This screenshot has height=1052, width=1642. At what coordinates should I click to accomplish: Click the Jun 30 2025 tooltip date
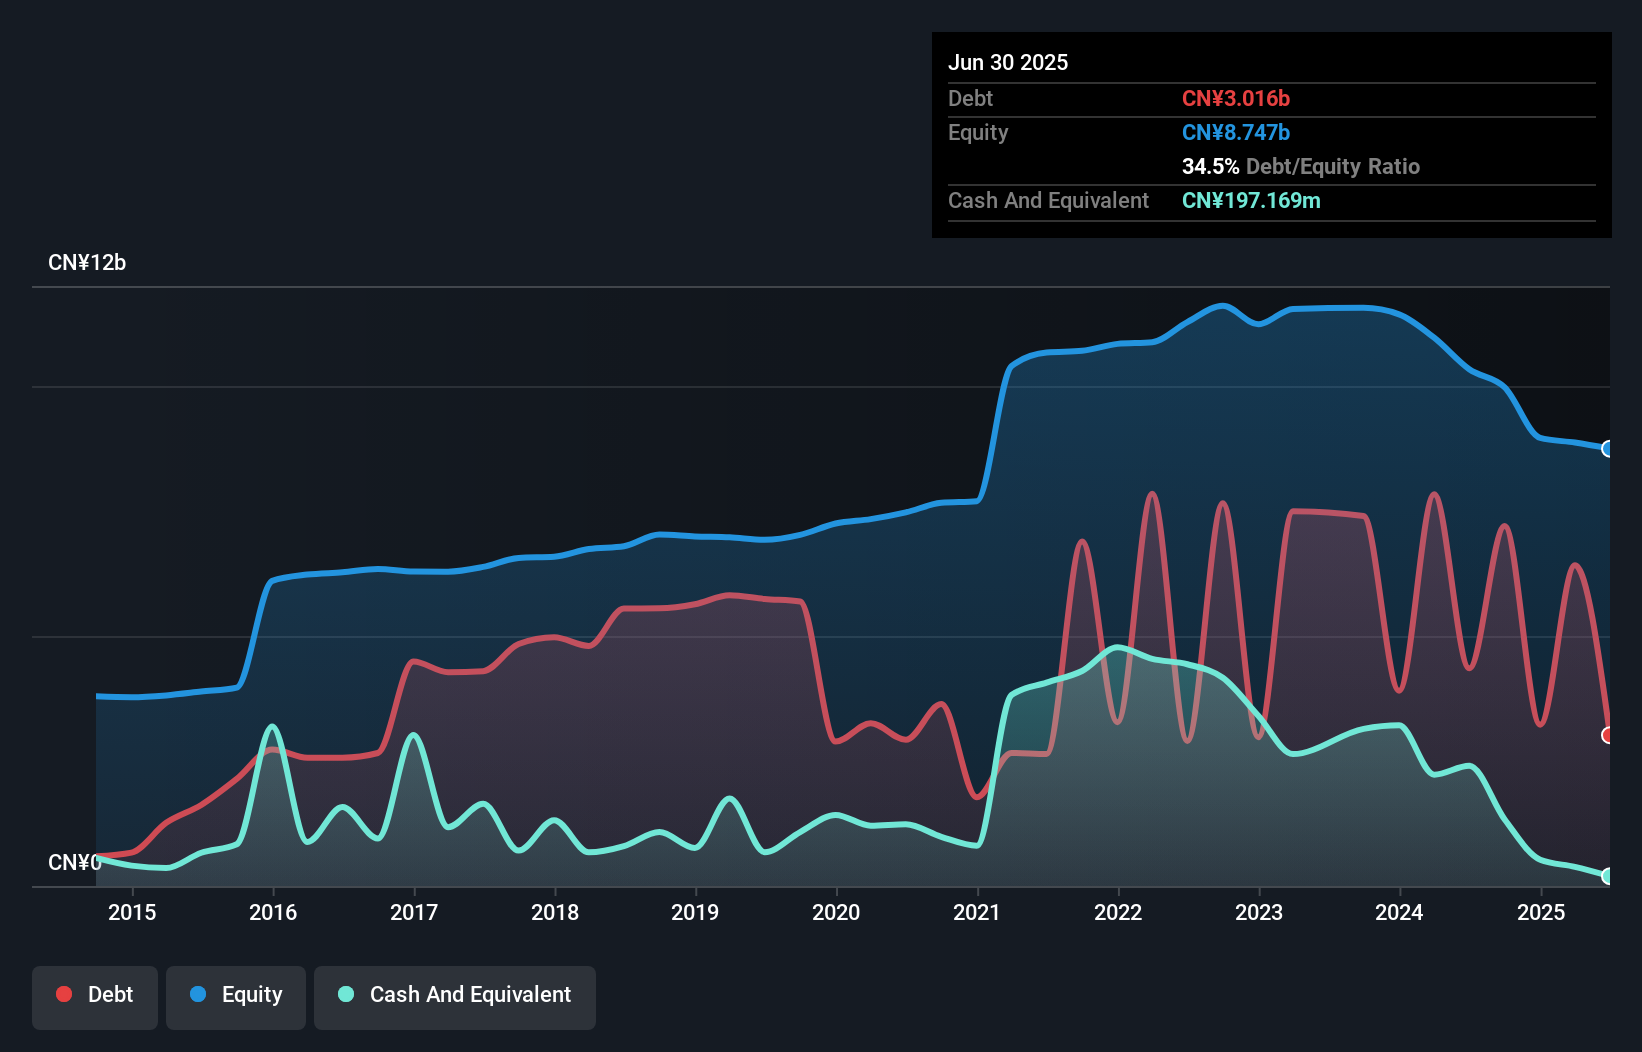[1008, 62]
